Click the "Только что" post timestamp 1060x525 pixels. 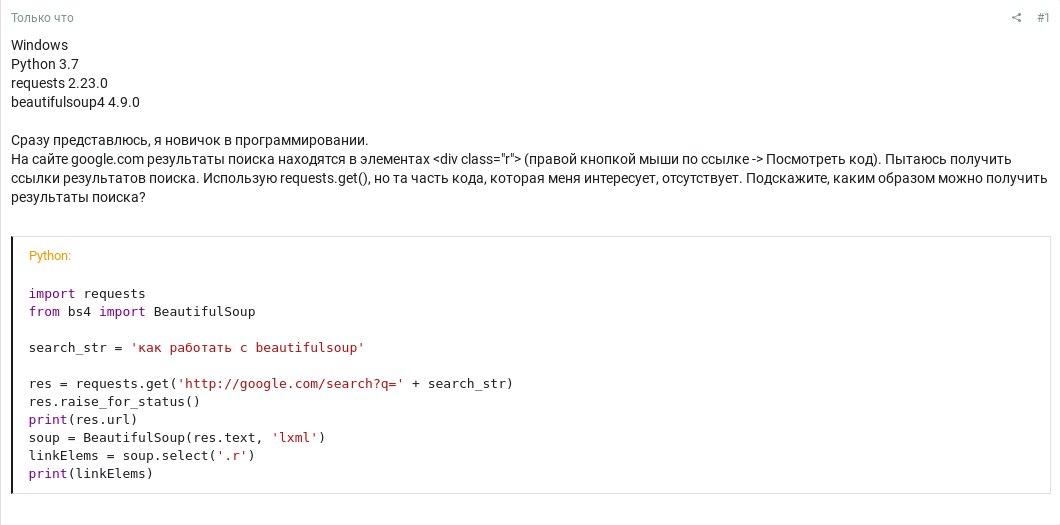(42, 18)
